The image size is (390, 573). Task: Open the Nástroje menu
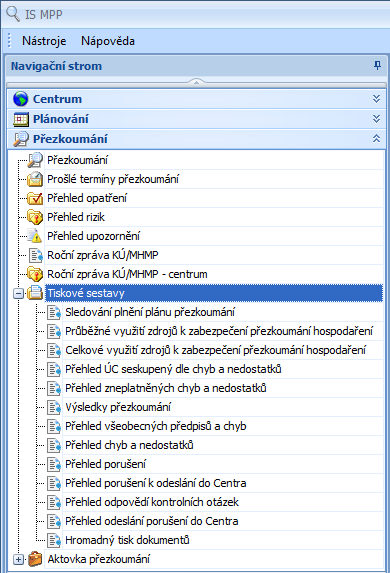[x=44, y=41]
